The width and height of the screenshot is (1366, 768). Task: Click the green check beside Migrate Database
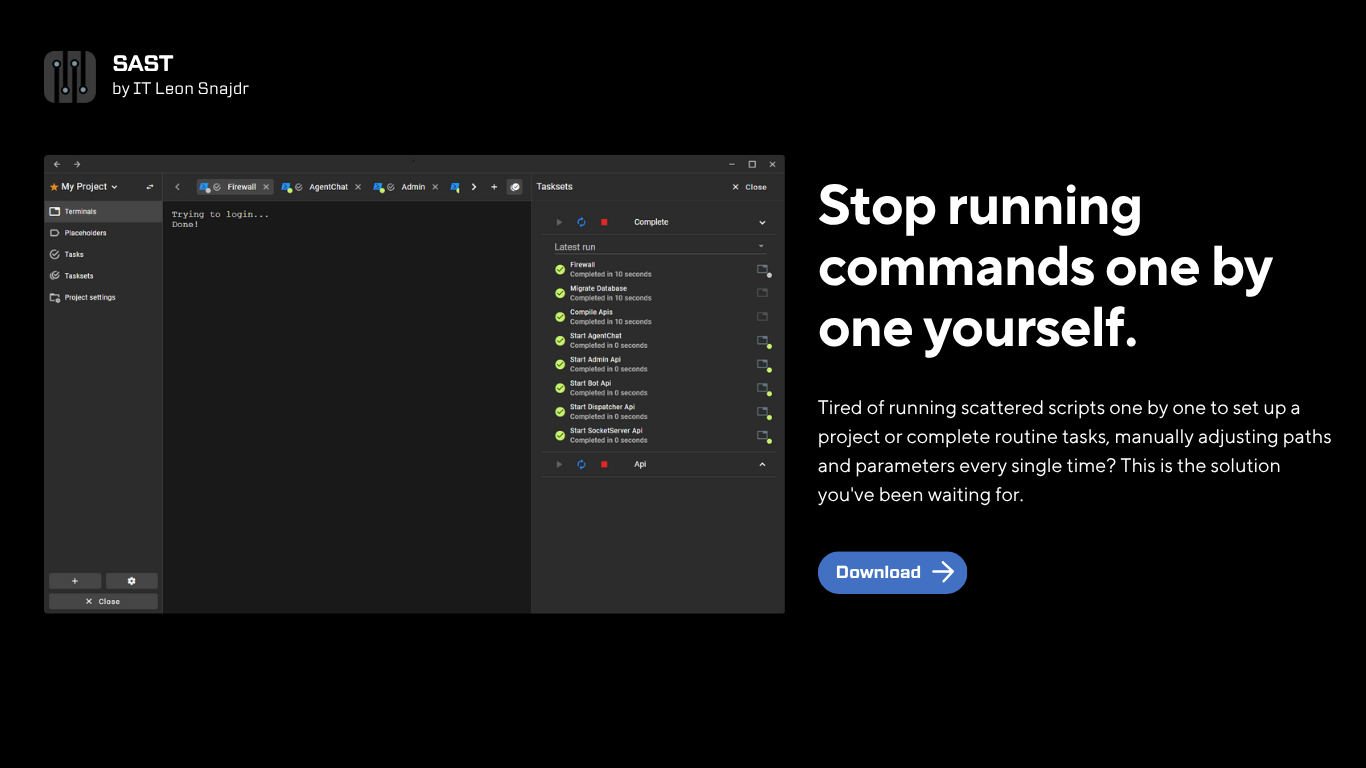click(560, 293)
